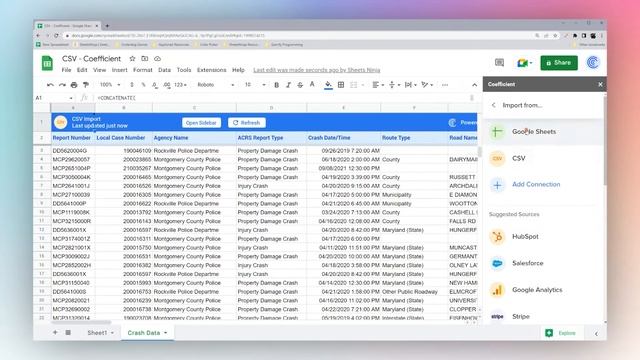
Task: Open the comment history icon
Action: coord(499,62)
